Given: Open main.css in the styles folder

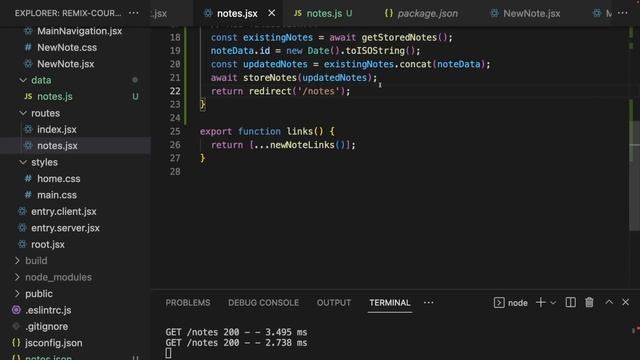Looking at the screenshot, I should click(57, 195).
